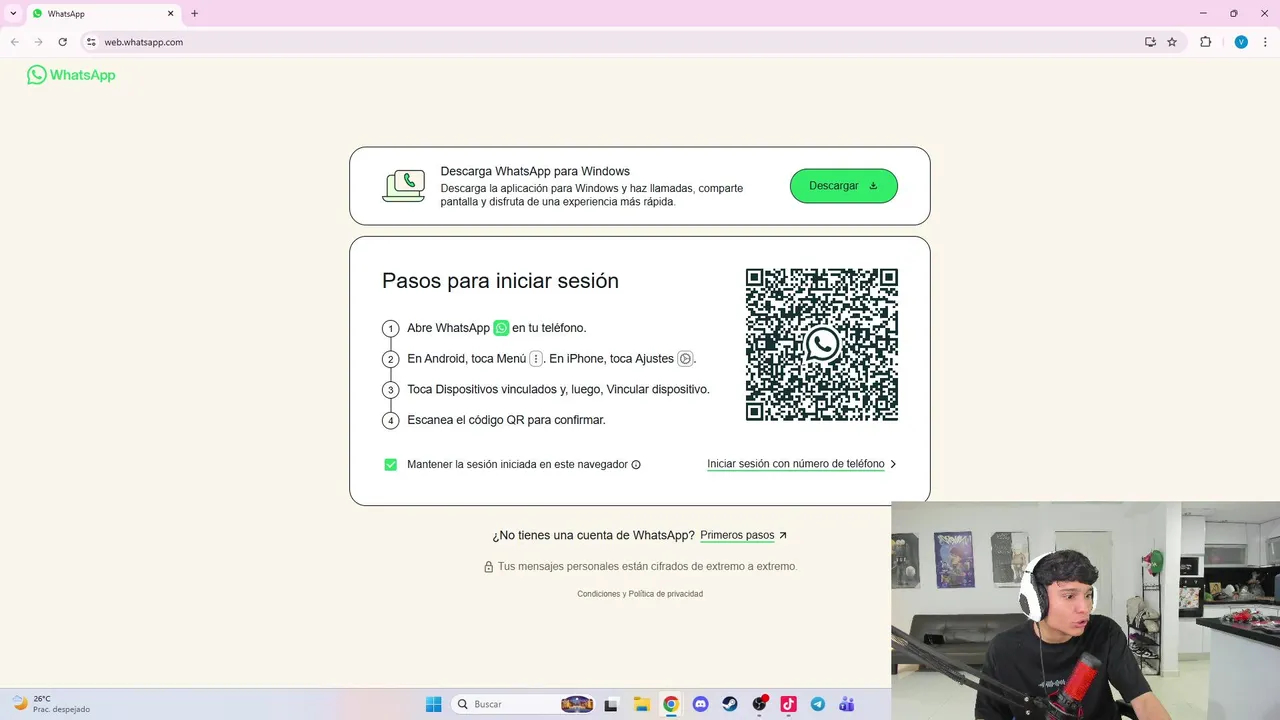Click the taskbar Buscar search box
This screenshot has height=720, width=1280.
coord(523,704)
